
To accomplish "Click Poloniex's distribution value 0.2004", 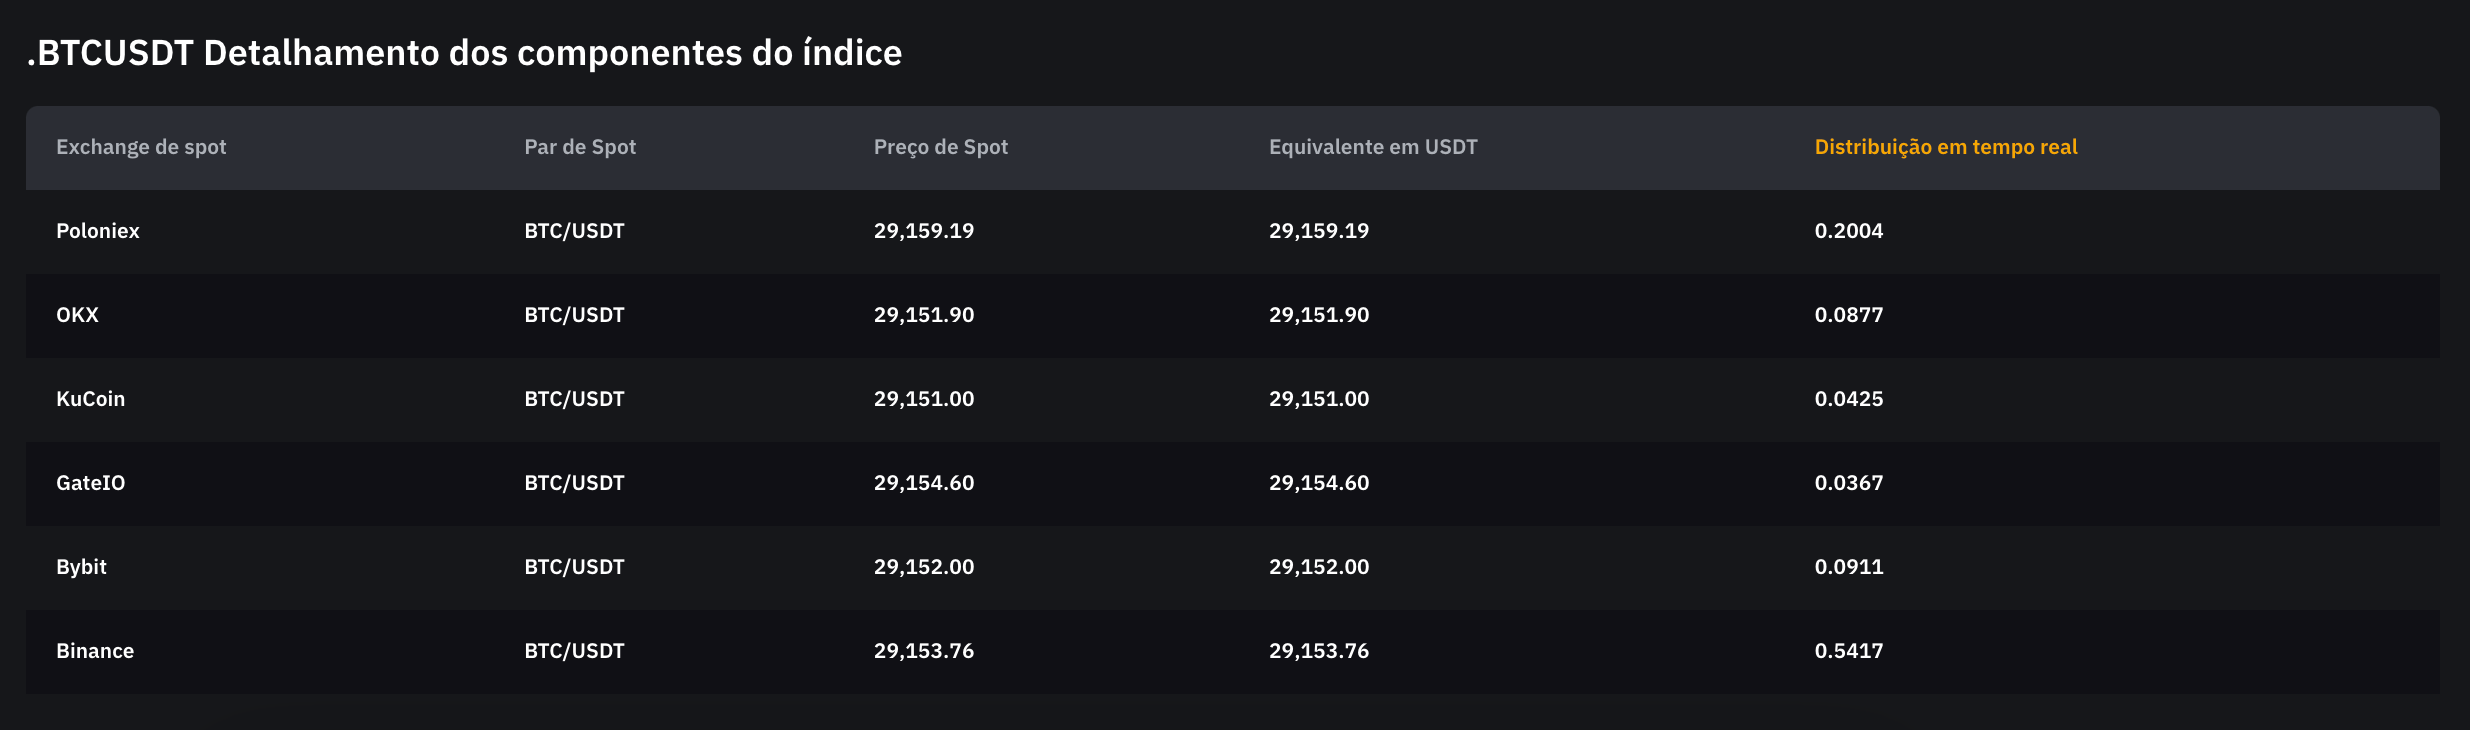I will 1848,231.
